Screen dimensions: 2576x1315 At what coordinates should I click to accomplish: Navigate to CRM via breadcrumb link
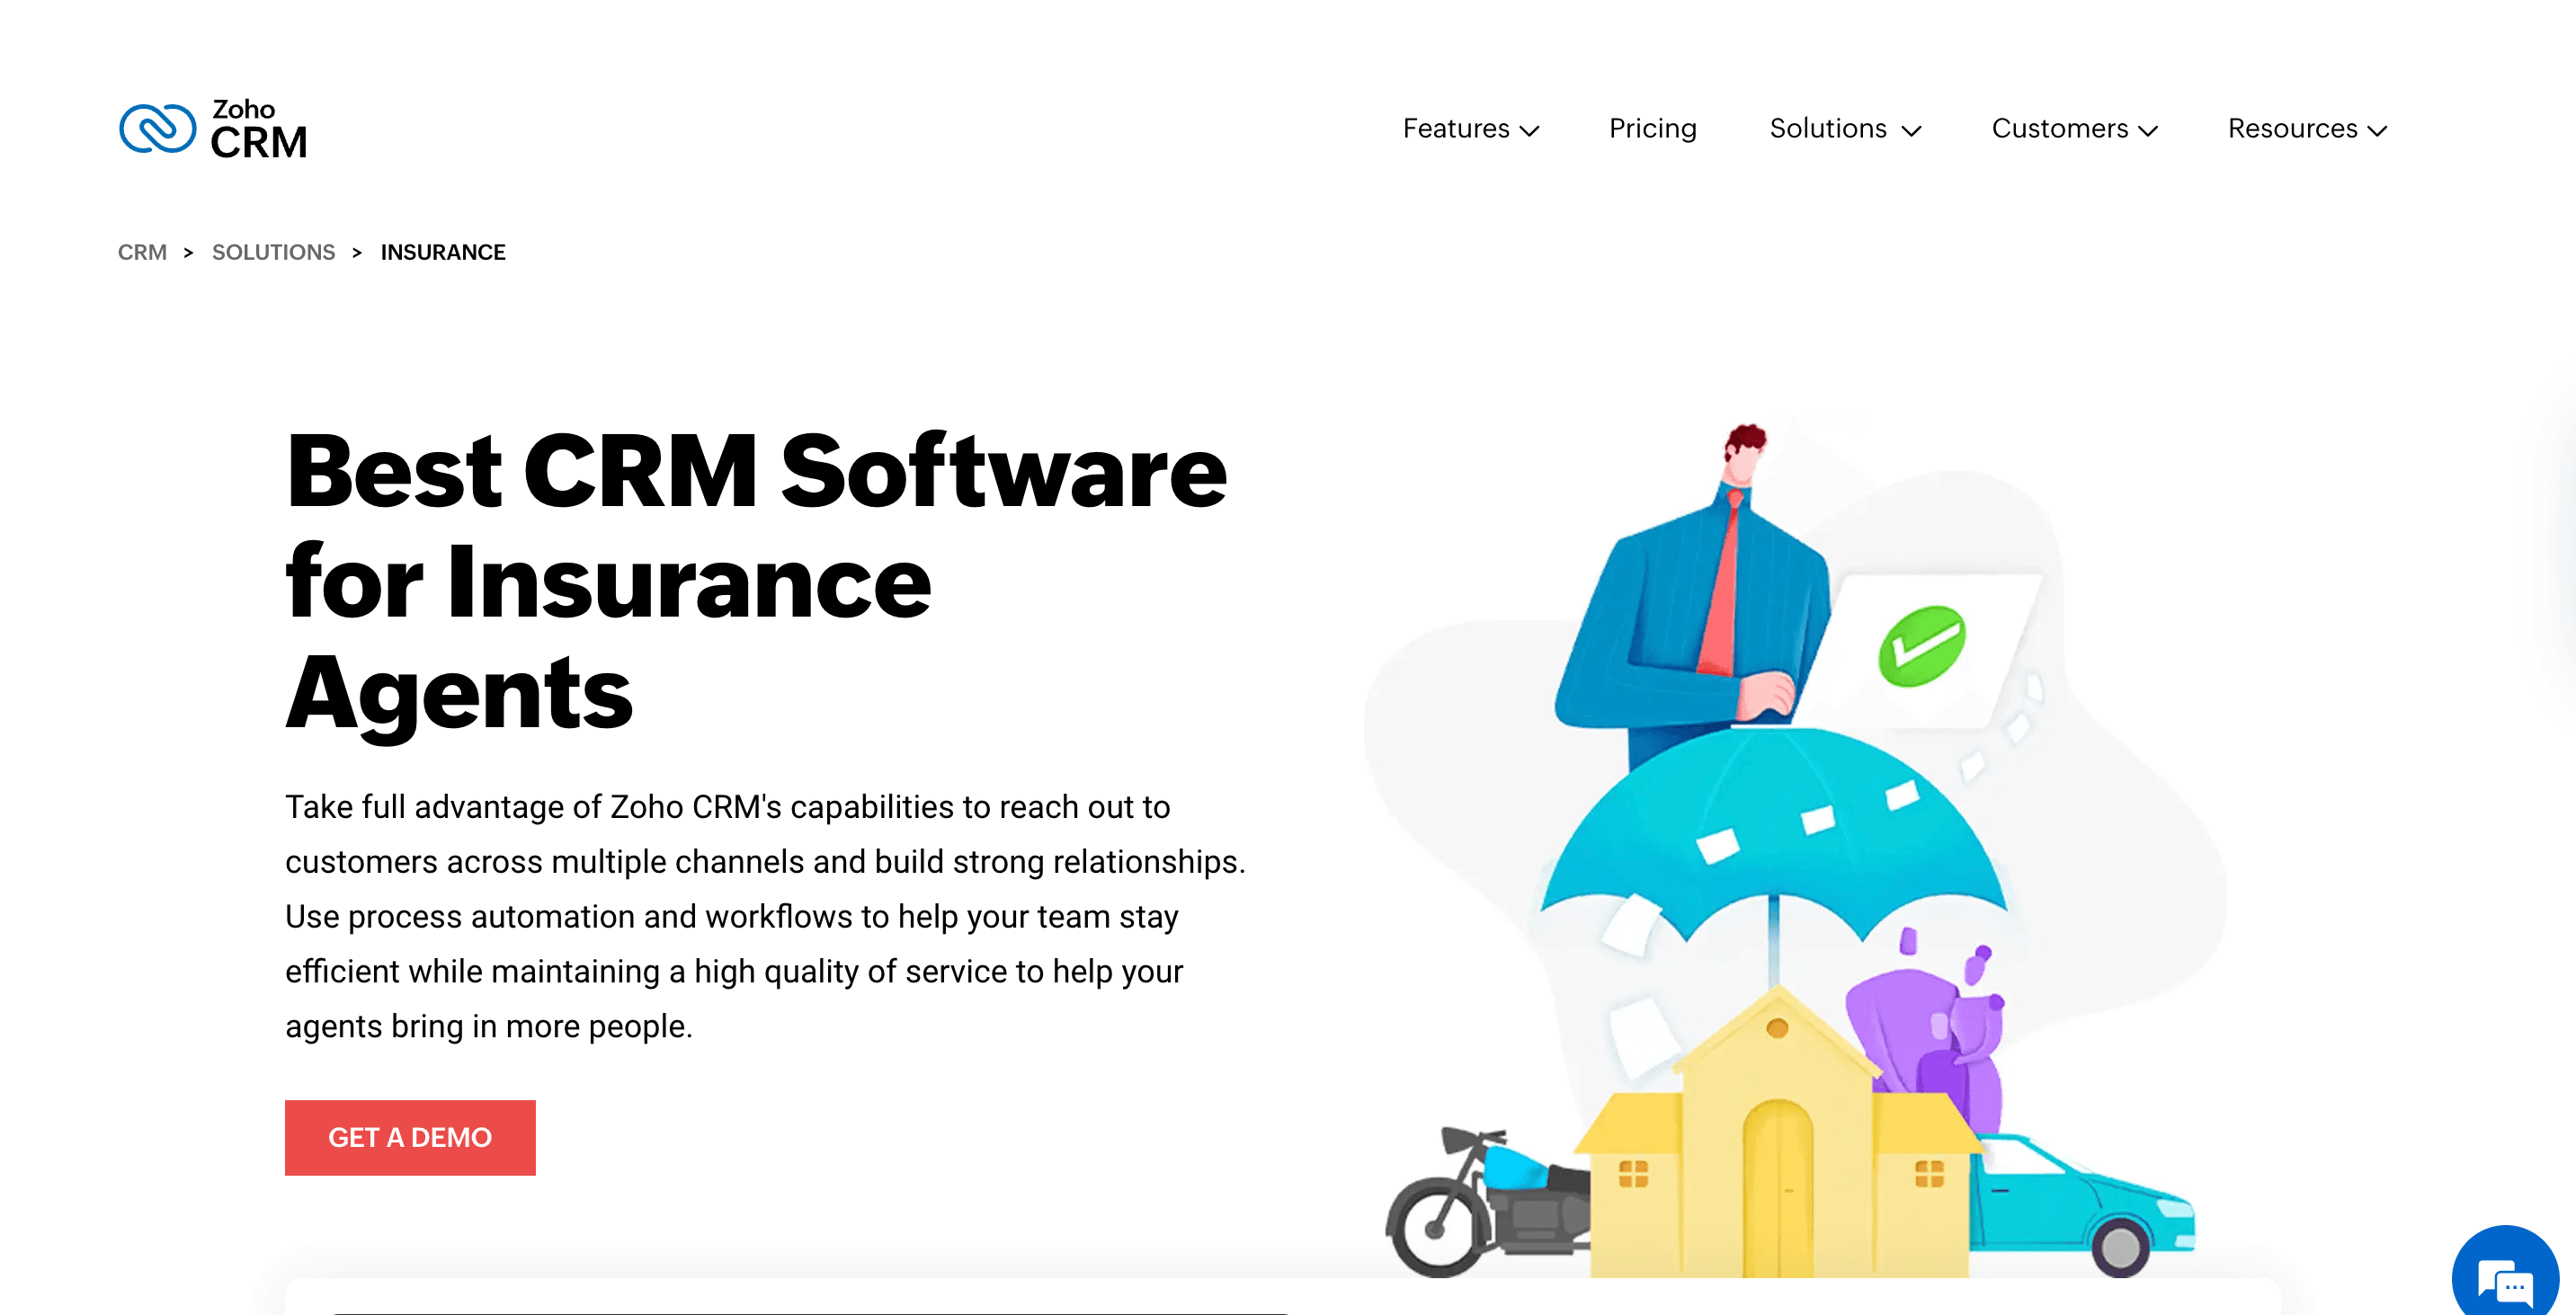coord(142,252)
